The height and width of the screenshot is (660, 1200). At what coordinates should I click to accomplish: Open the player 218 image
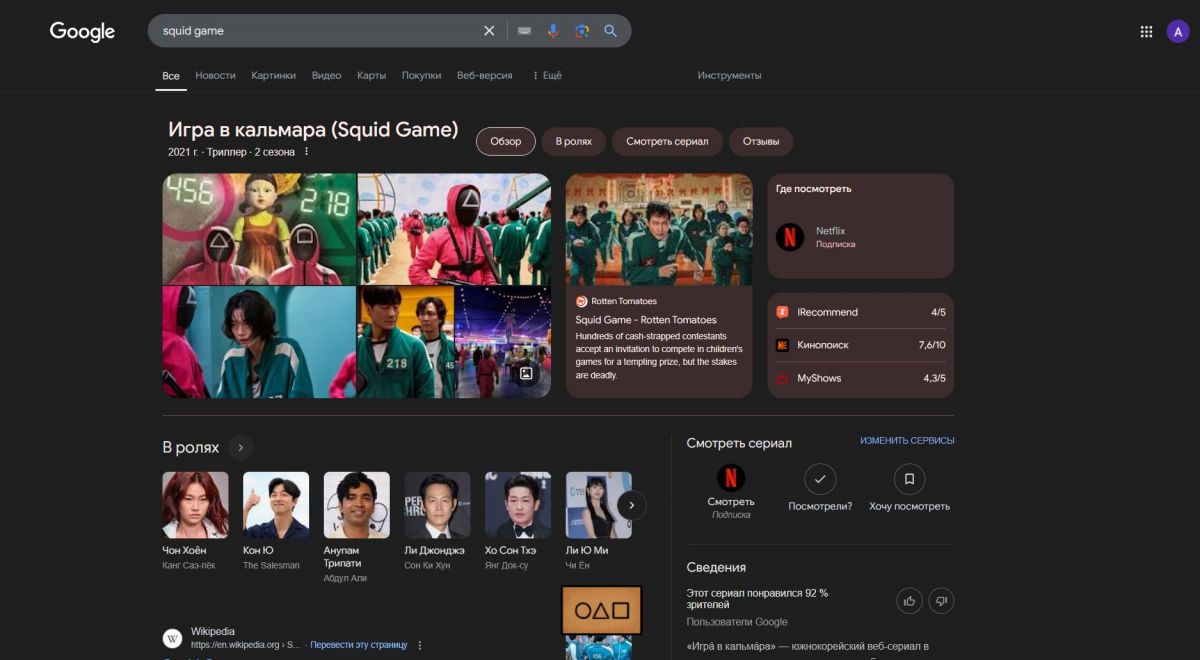(x=405, y=343)
